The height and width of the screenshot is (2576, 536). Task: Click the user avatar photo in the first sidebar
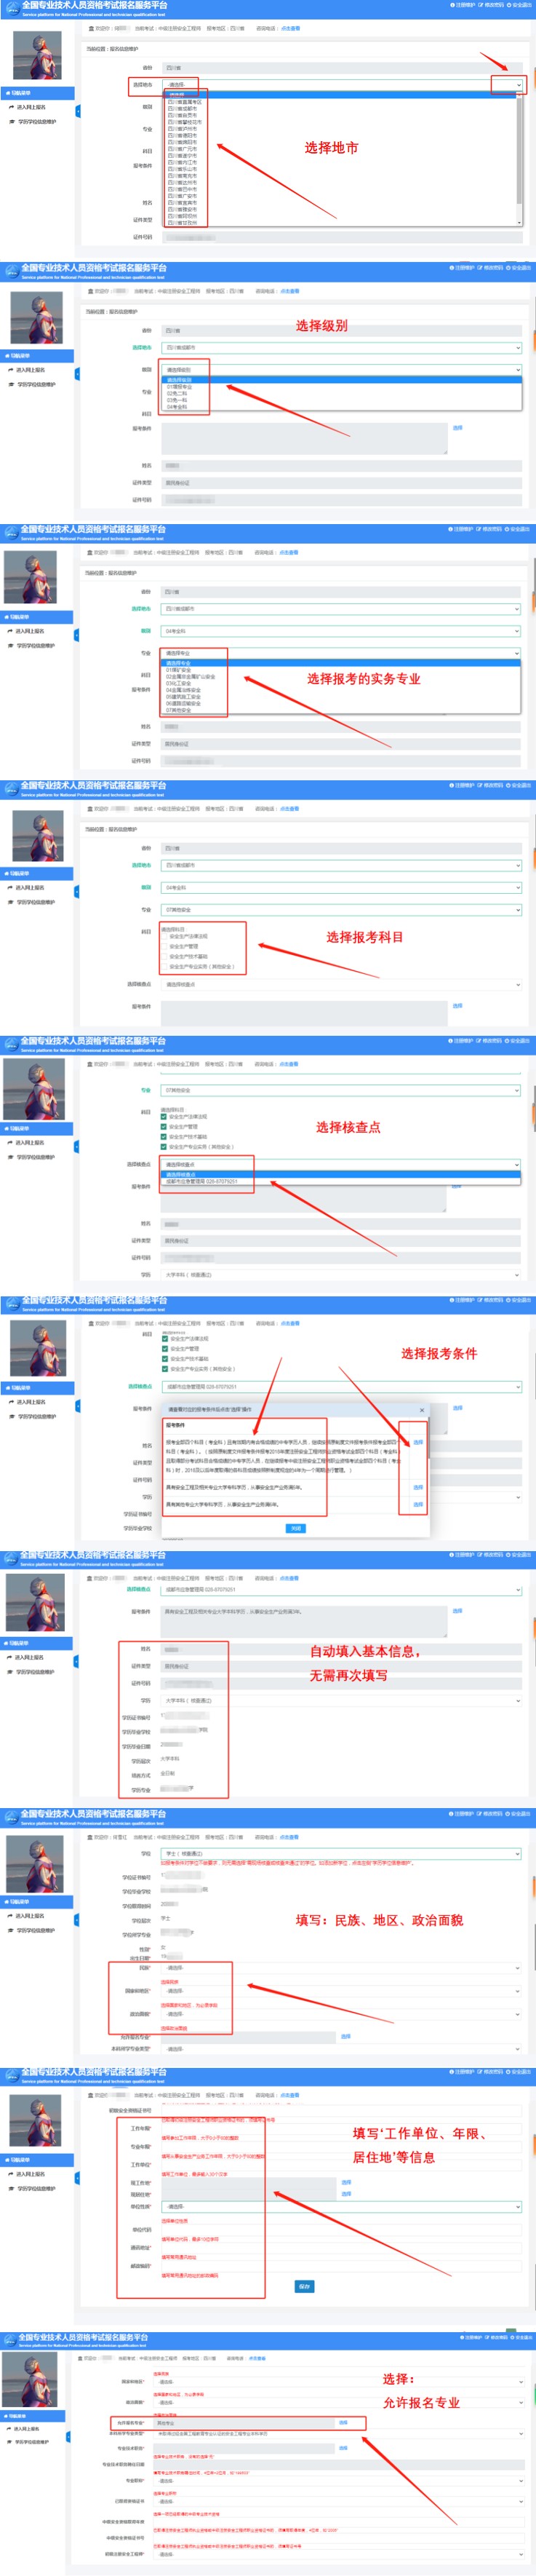point(37,57)
